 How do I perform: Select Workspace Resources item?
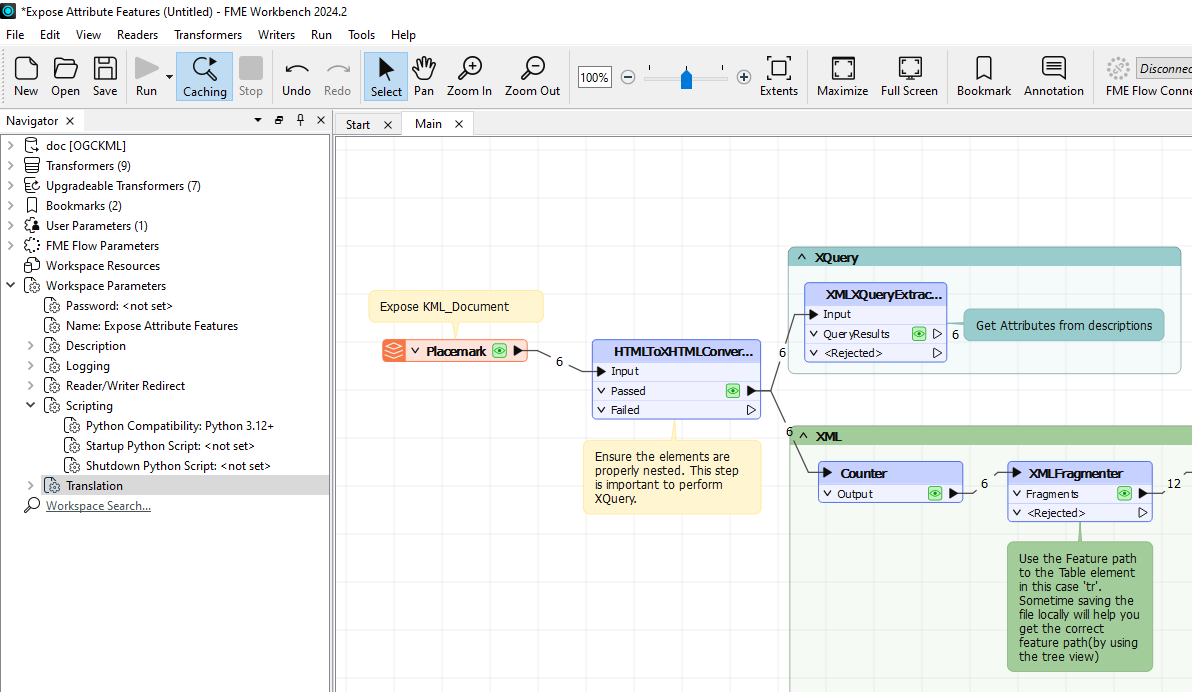(103, 265)
